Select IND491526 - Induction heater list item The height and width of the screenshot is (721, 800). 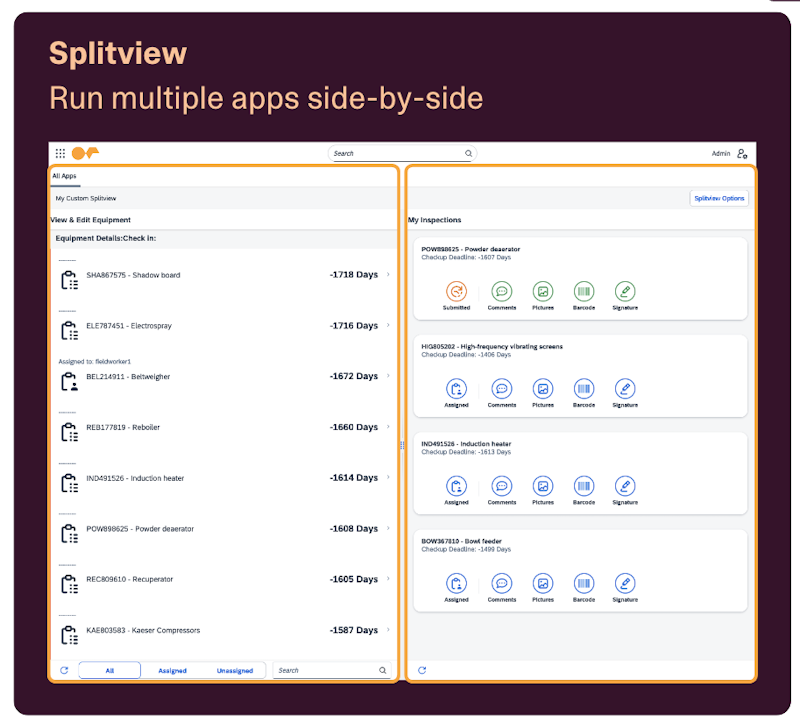click(135, 478)
